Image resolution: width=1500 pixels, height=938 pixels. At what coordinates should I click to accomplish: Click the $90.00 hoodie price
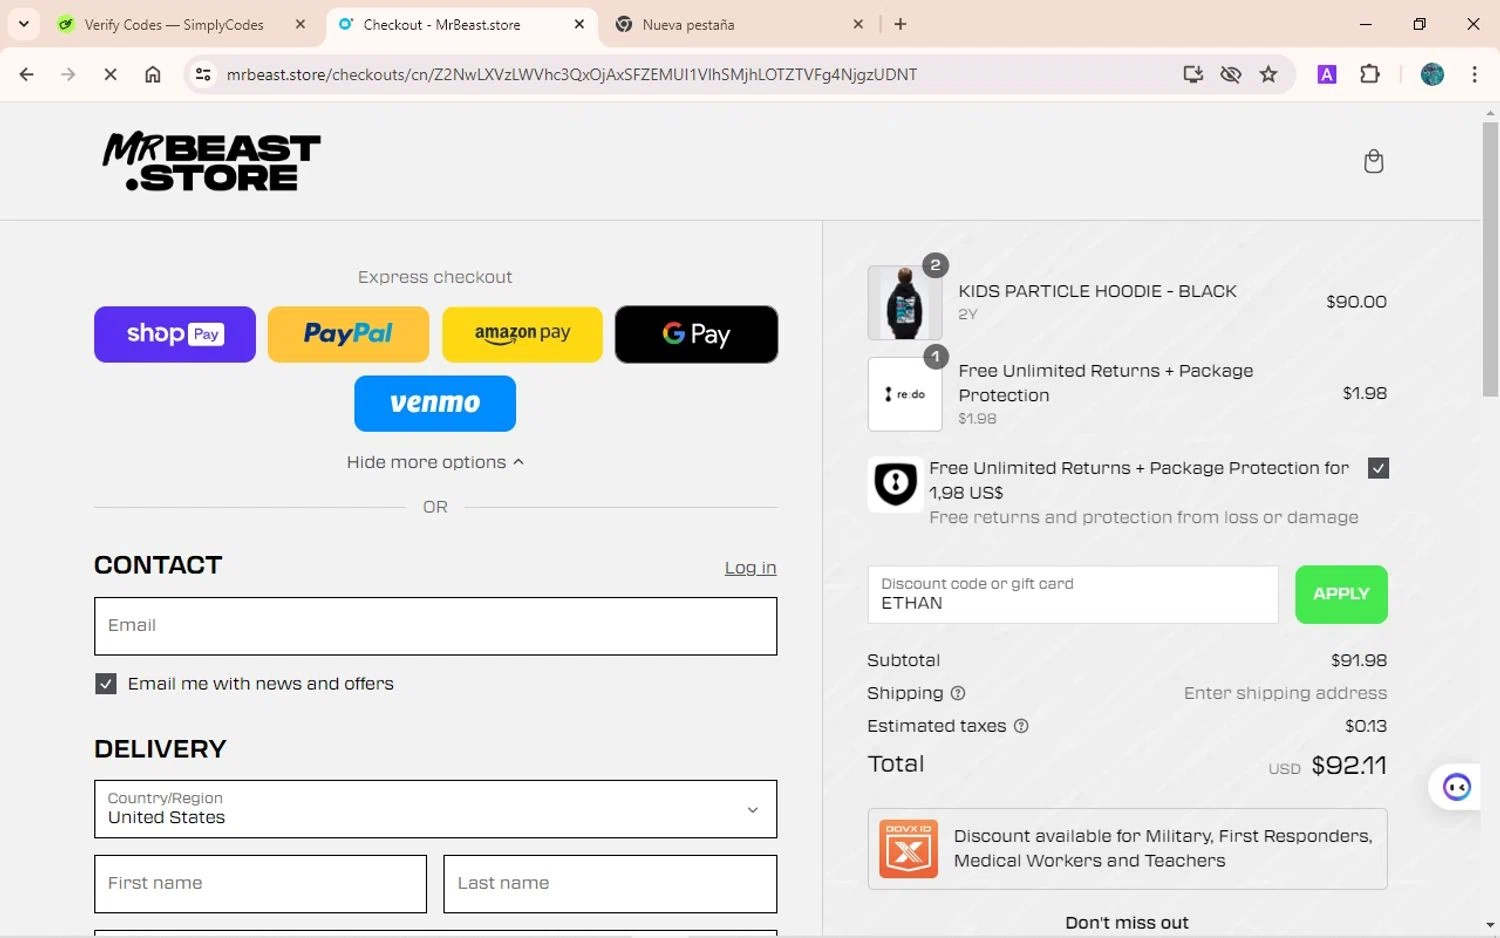[1356, 302]
